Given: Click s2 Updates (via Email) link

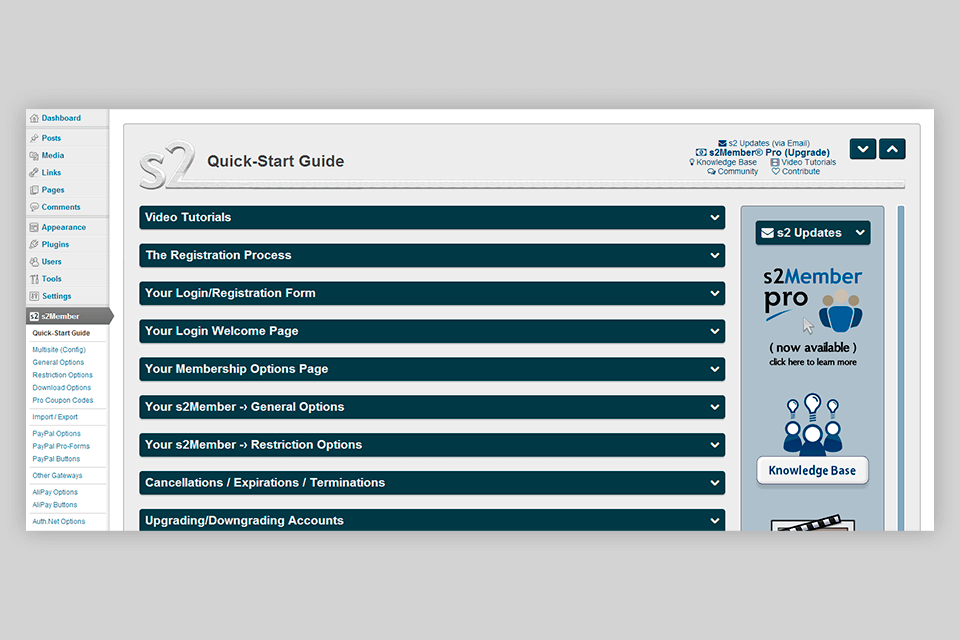Looking at the screenshot, I should [x=763, y=143].
